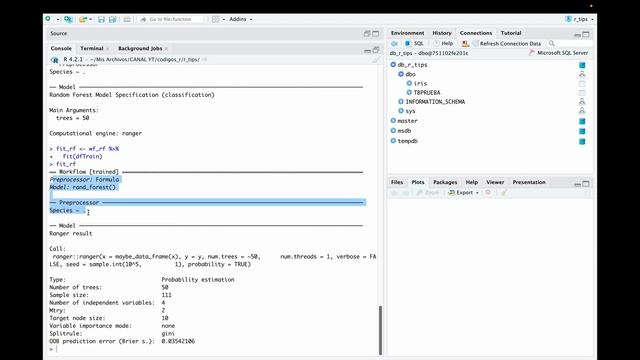The width and height of the screenshot is (640, 360).
Task: Select the Connections tab
Action: 476,33
